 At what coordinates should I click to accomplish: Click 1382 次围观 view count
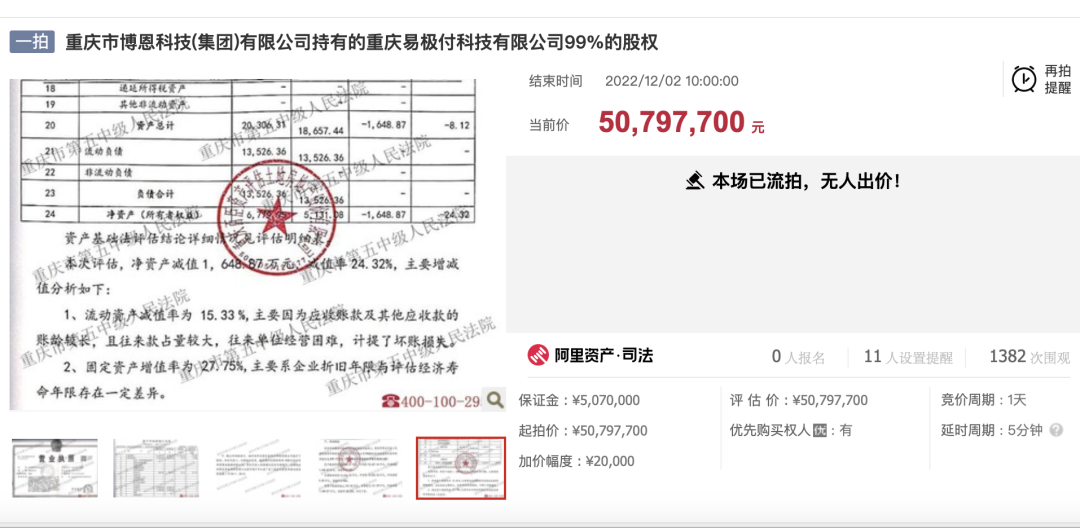[1030, 357]
